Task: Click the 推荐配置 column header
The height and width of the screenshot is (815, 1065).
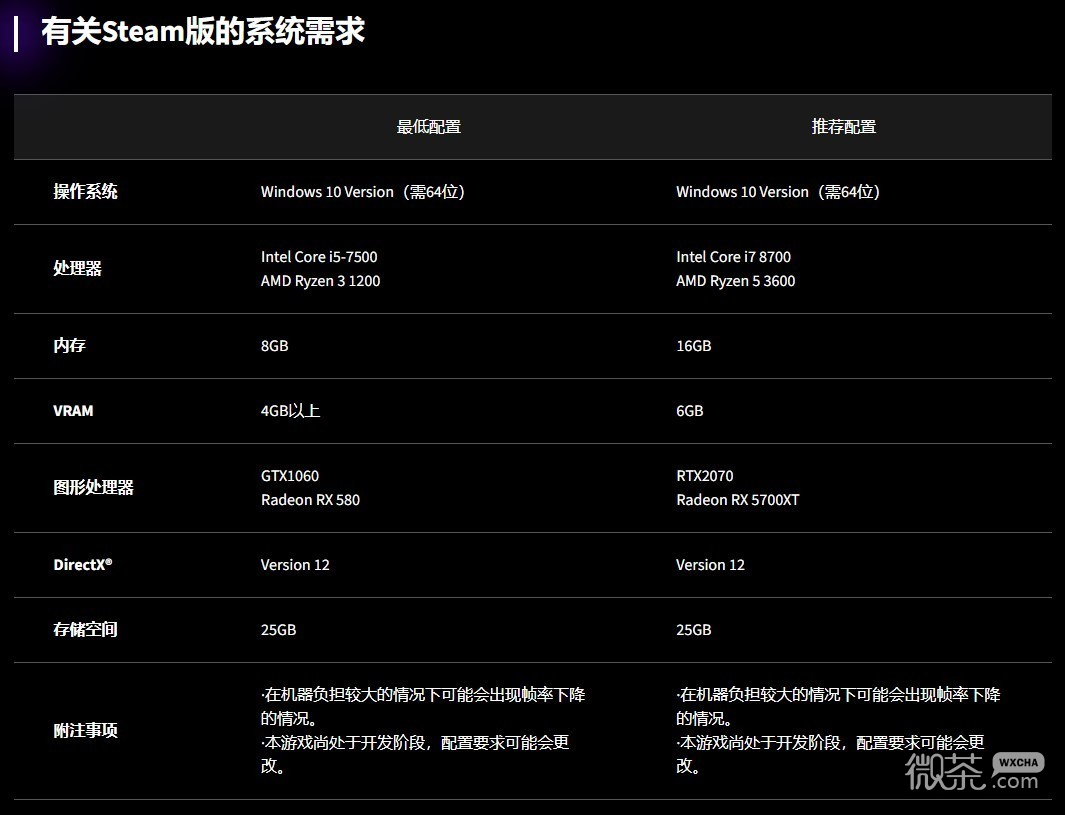Action: (x=844, y=127)
